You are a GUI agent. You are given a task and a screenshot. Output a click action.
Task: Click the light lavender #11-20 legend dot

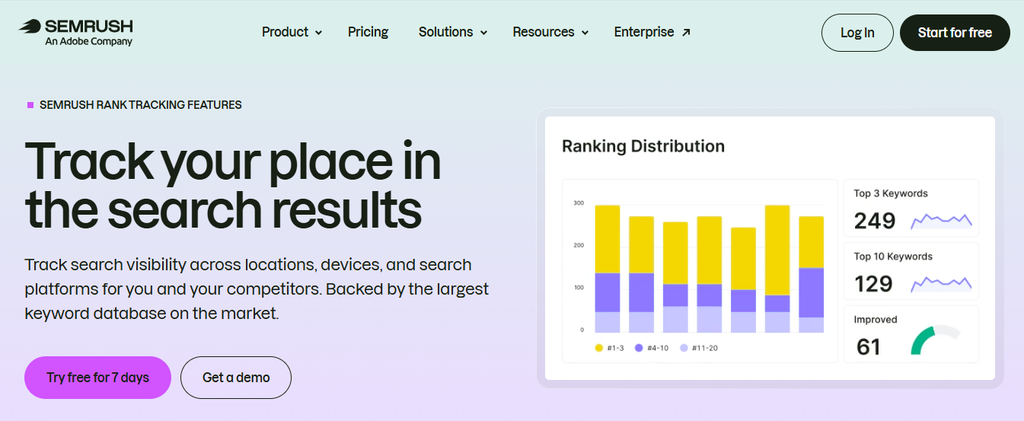(x=684, y=348)
